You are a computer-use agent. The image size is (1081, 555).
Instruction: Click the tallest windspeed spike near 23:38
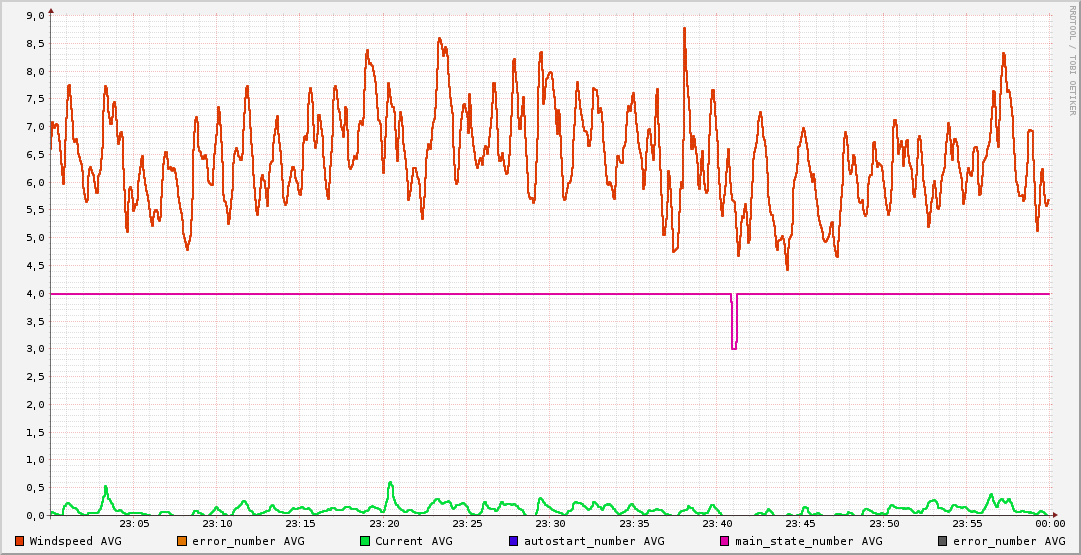pyautogui.click(x=685, y=30)
